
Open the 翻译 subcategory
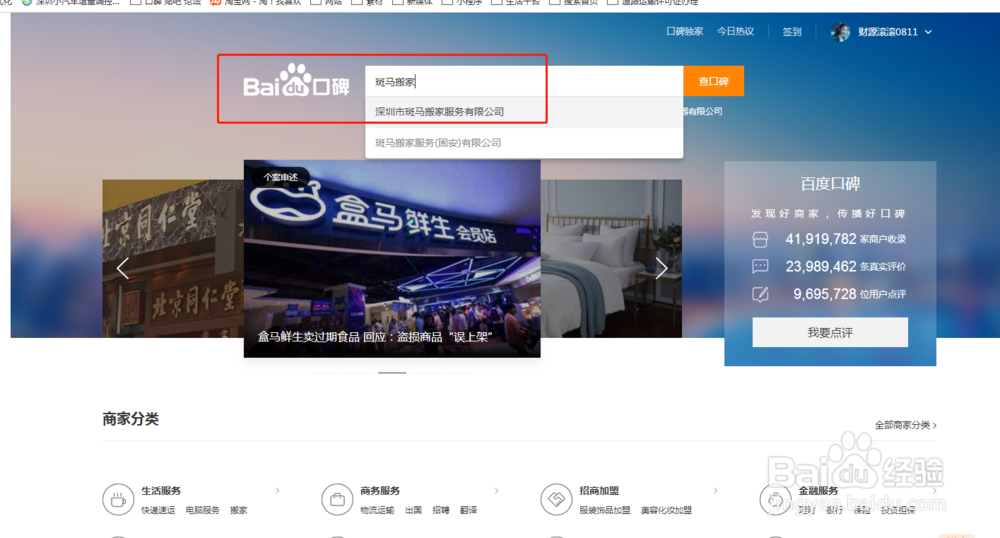468,510
